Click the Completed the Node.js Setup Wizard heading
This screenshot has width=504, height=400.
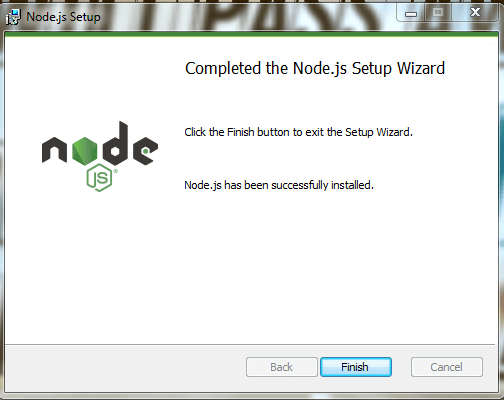tap(315, 69)
